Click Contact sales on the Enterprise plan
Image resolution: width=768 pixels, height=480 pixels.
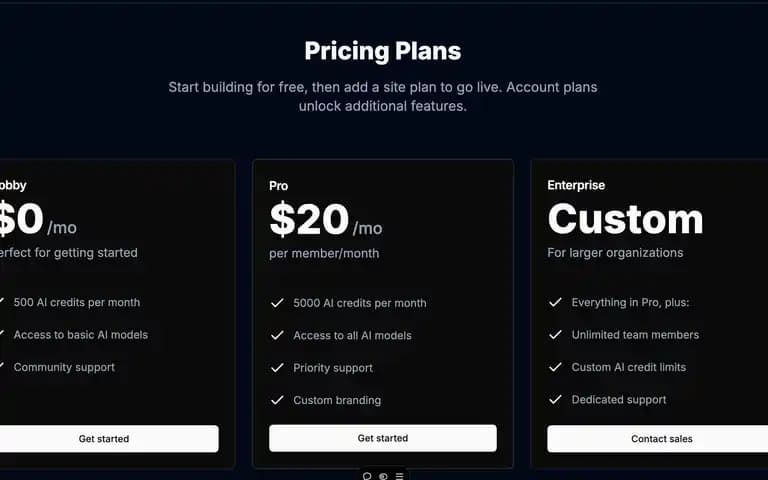pyautogui.click(x=661, y=438)
